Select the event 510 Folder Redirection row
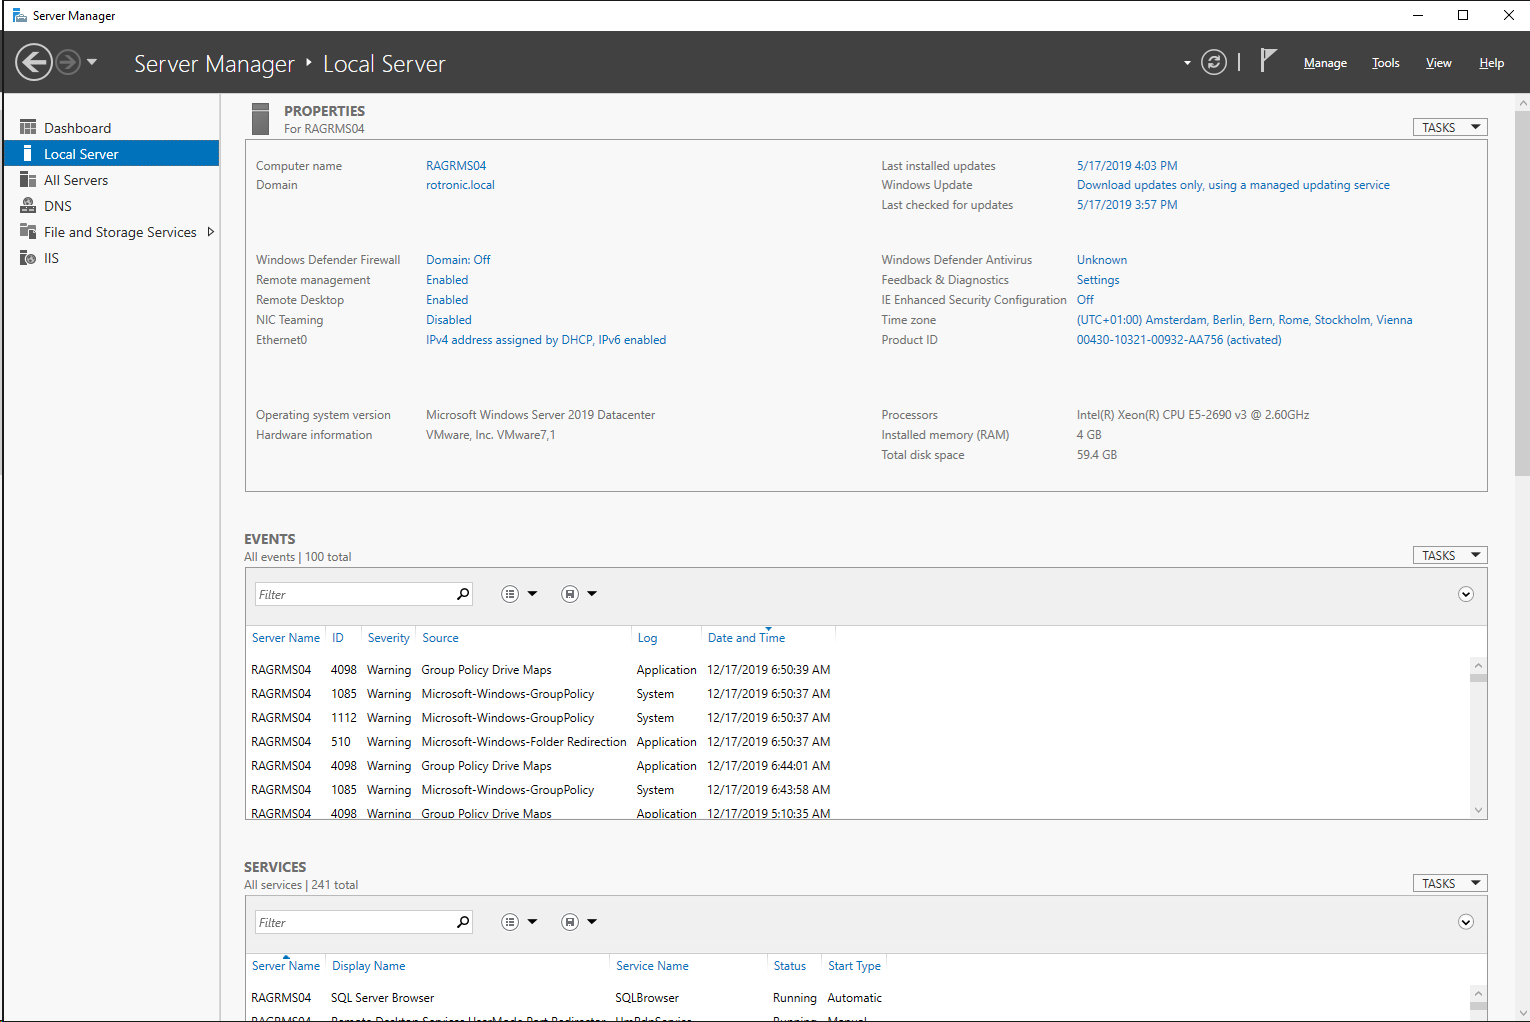The image size is (1530, 1022). click(541, 742)
